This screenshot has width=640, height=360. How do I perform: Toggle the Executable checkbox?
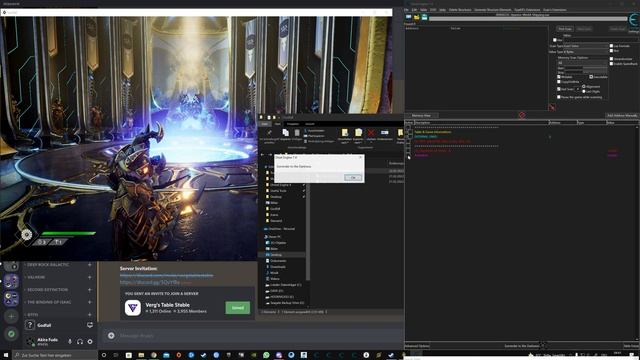click(591, 77)
